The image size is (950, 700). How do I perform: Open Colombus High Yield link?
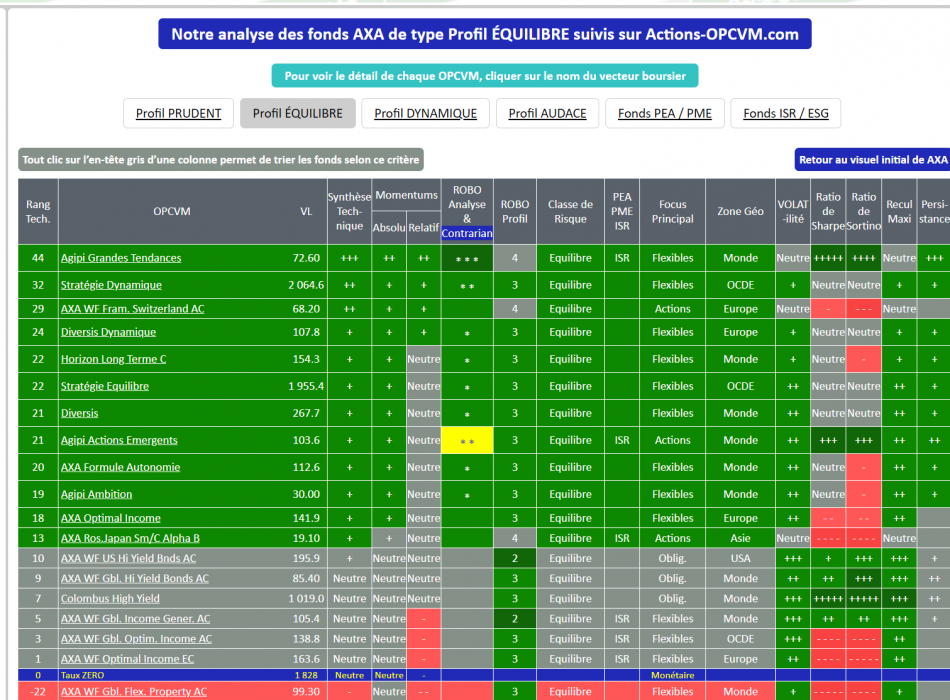point(110,598)
